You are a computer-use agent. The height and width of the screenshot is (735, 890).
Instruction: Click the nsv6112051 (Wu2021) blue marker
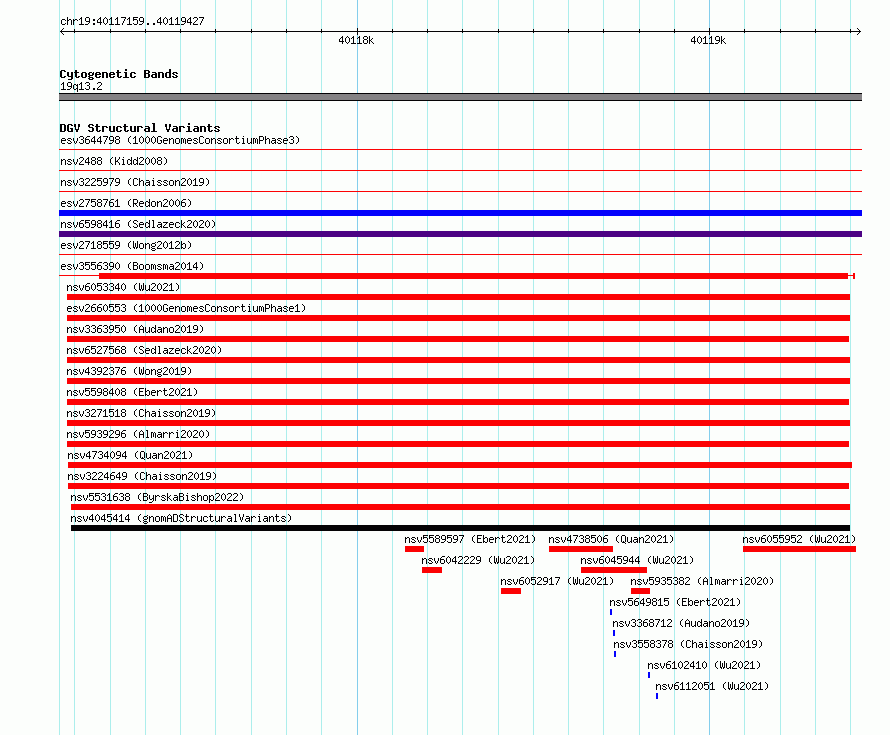point(657,696)
